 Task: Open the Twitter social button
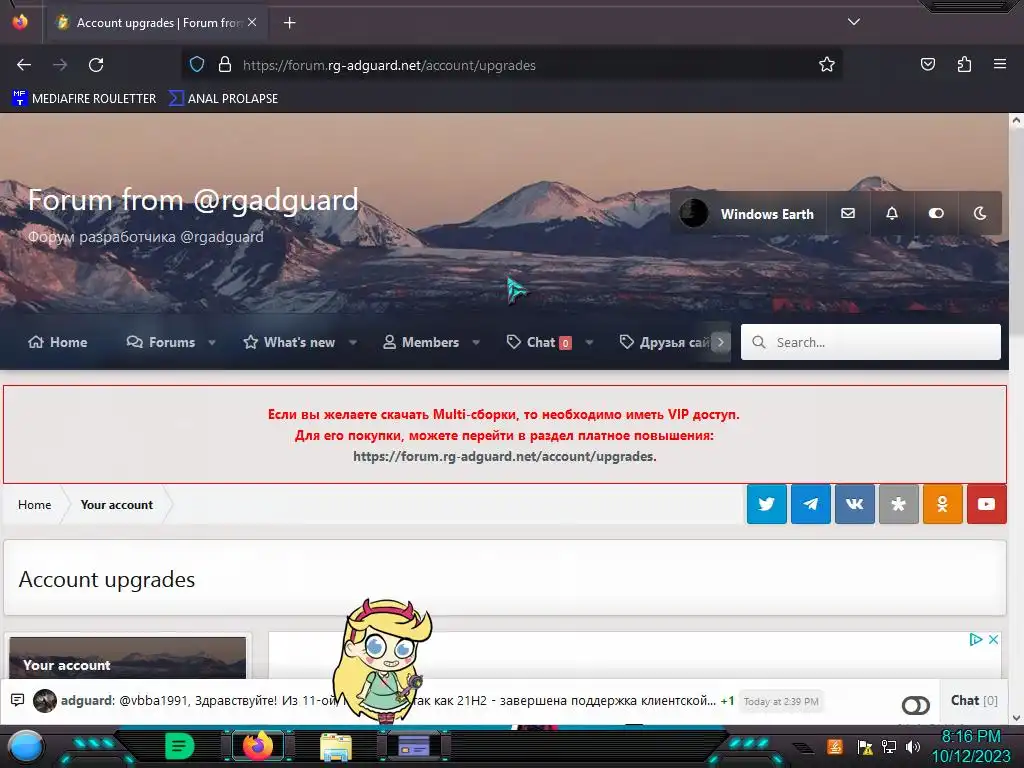pos(767,504)
